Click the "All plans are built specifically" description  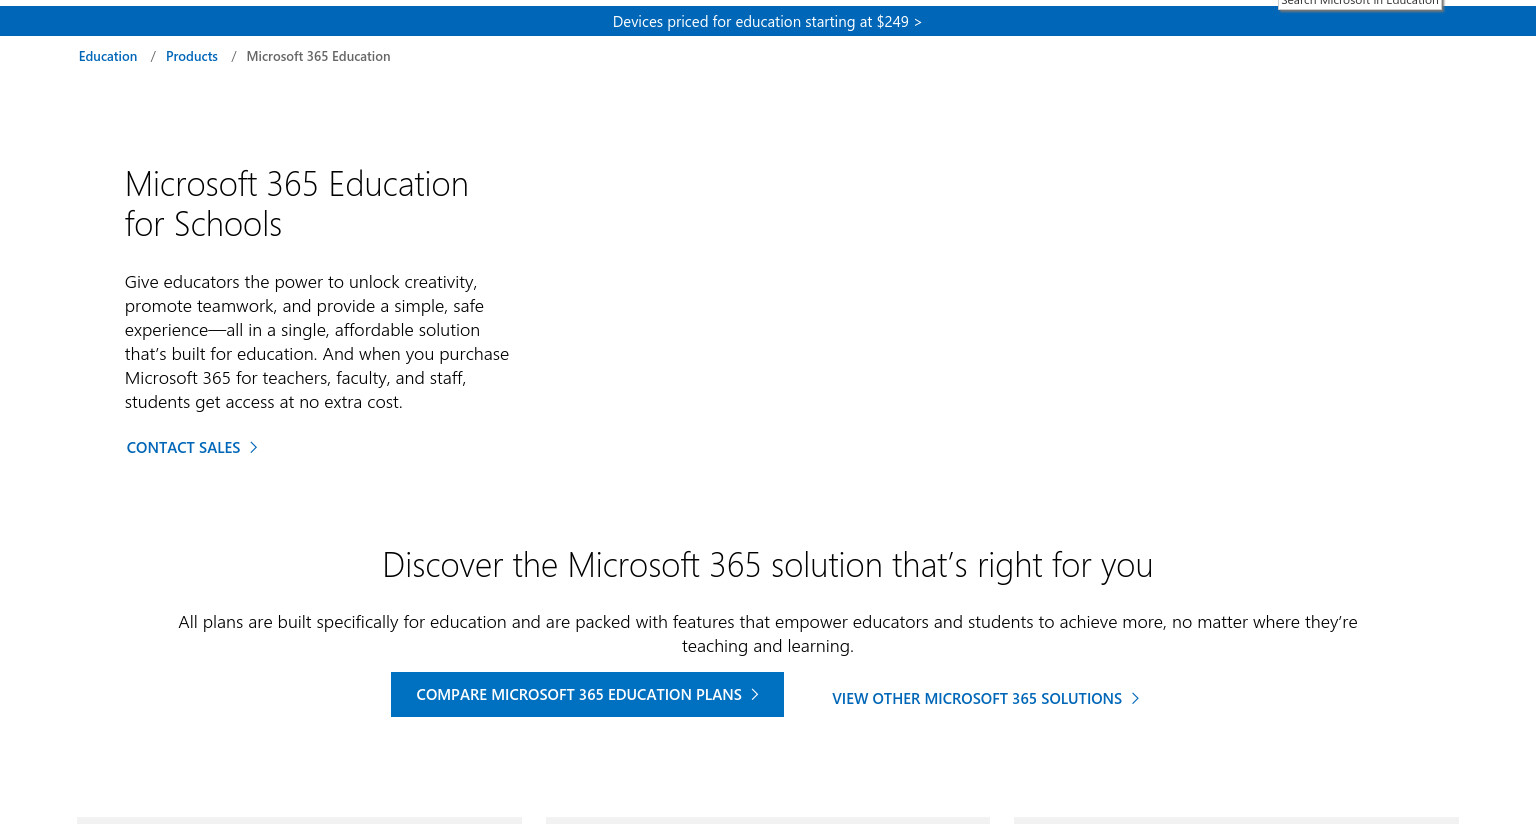coord(768,634)
